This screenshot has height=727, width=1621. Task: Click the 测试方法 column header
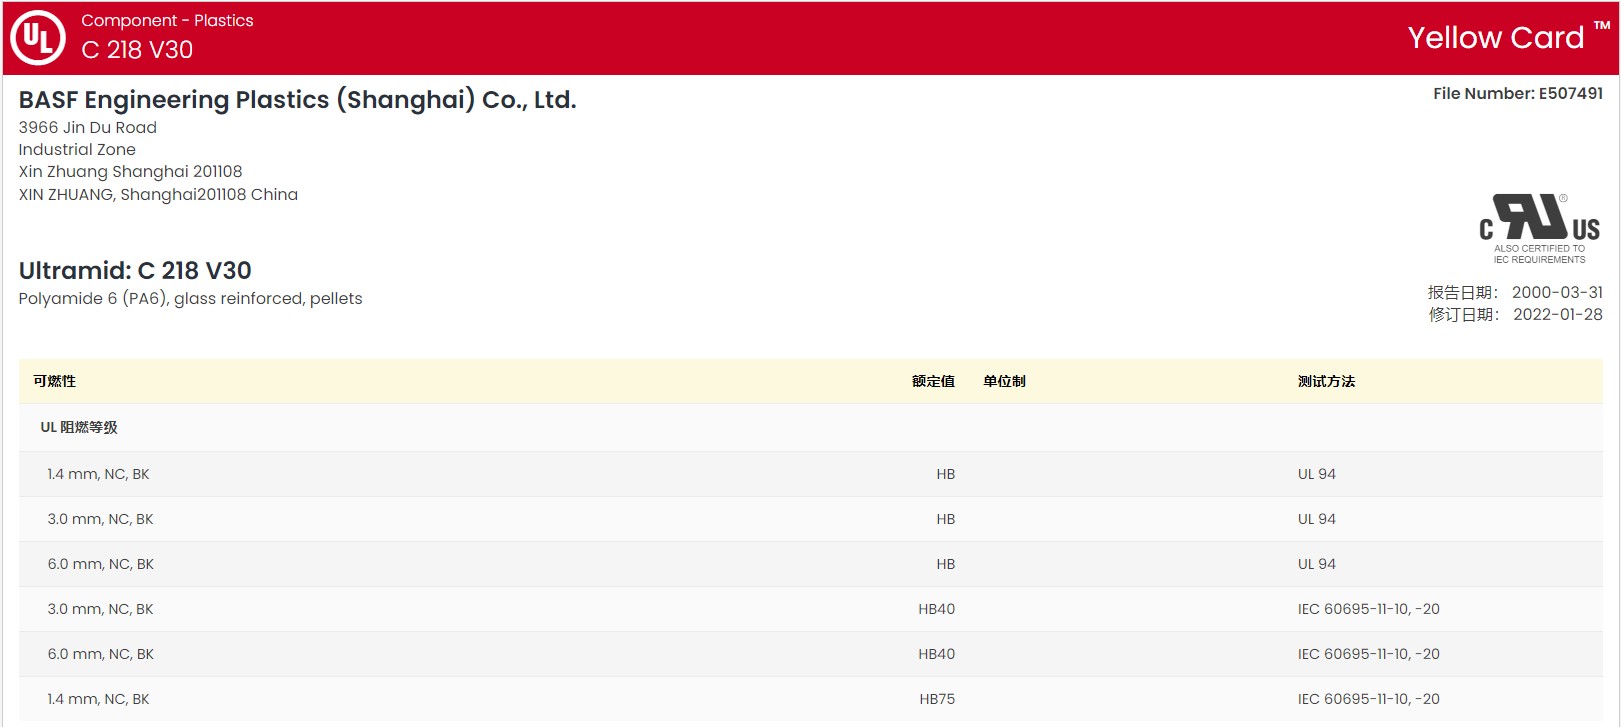pos(1326,381)
